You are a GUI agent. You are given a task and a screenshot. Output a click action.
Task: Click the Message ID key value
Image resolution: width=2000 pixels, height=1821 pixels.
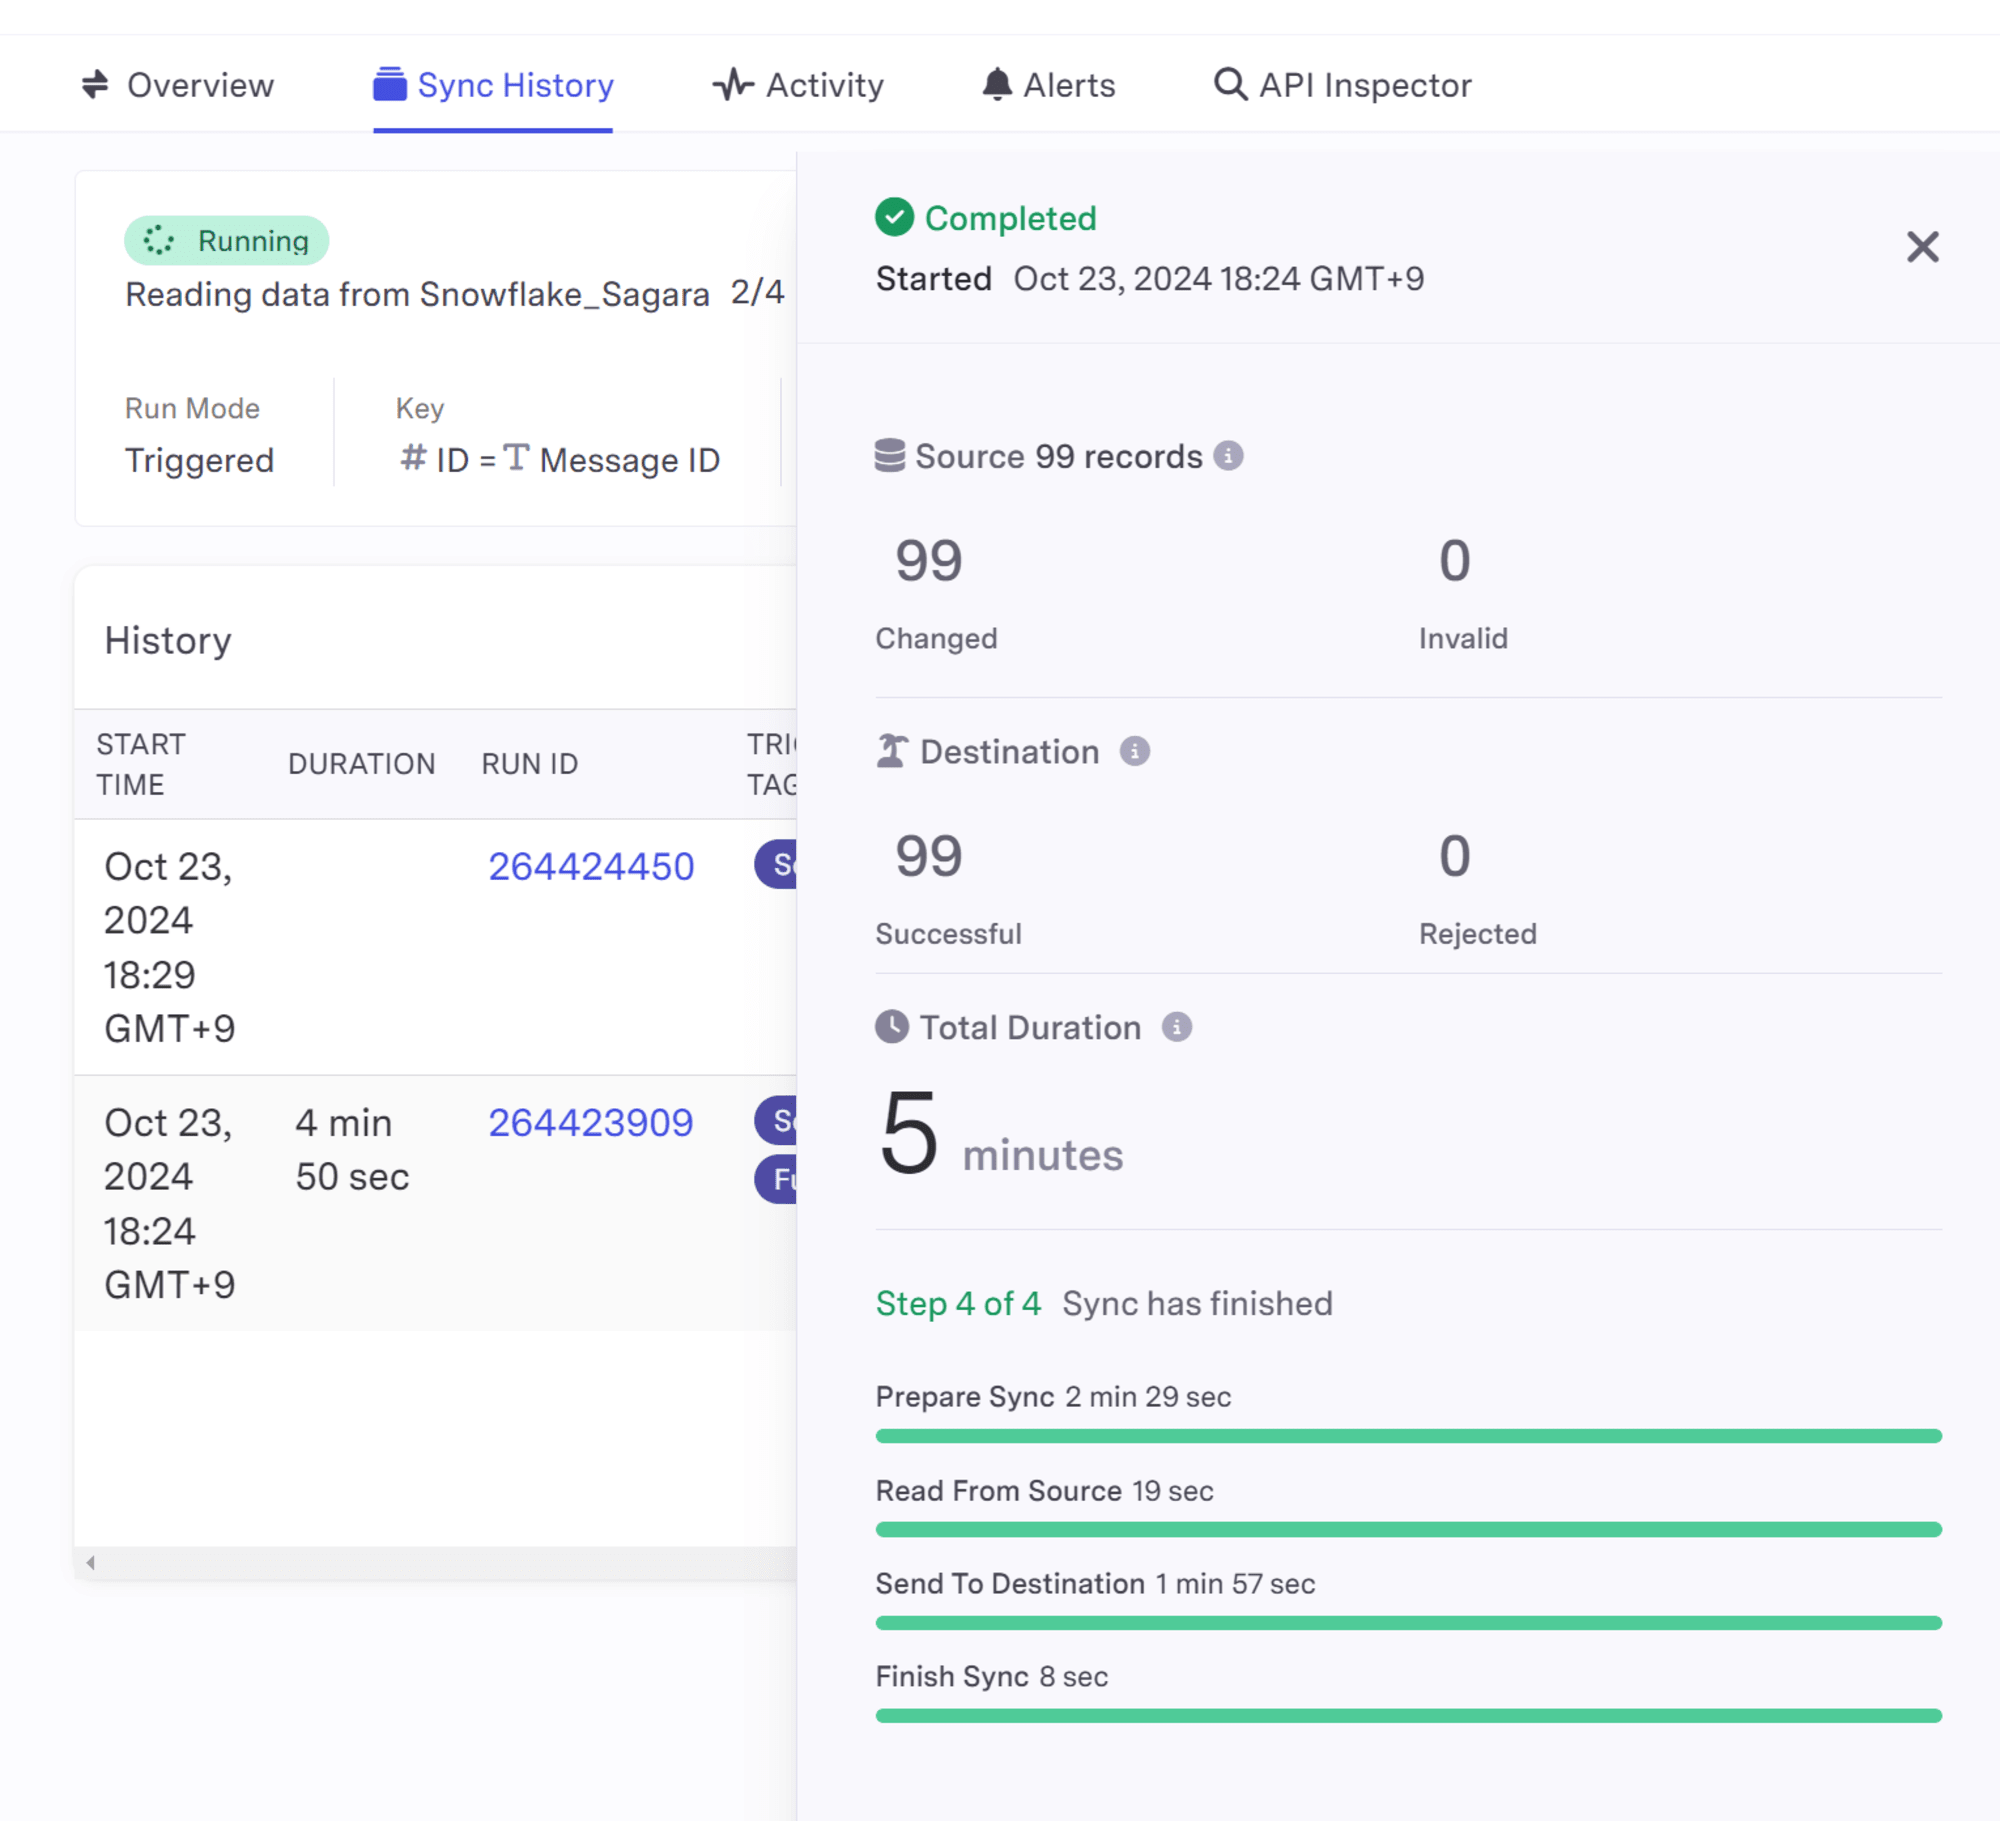click(x=630, y=460)
